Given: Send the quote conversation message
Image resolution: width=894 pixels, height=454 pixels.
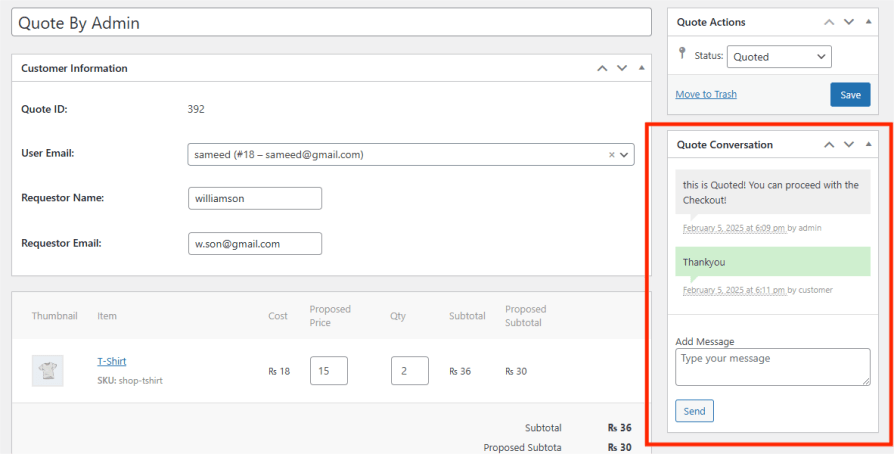Looking at the screenshot, I should point(694,411).
